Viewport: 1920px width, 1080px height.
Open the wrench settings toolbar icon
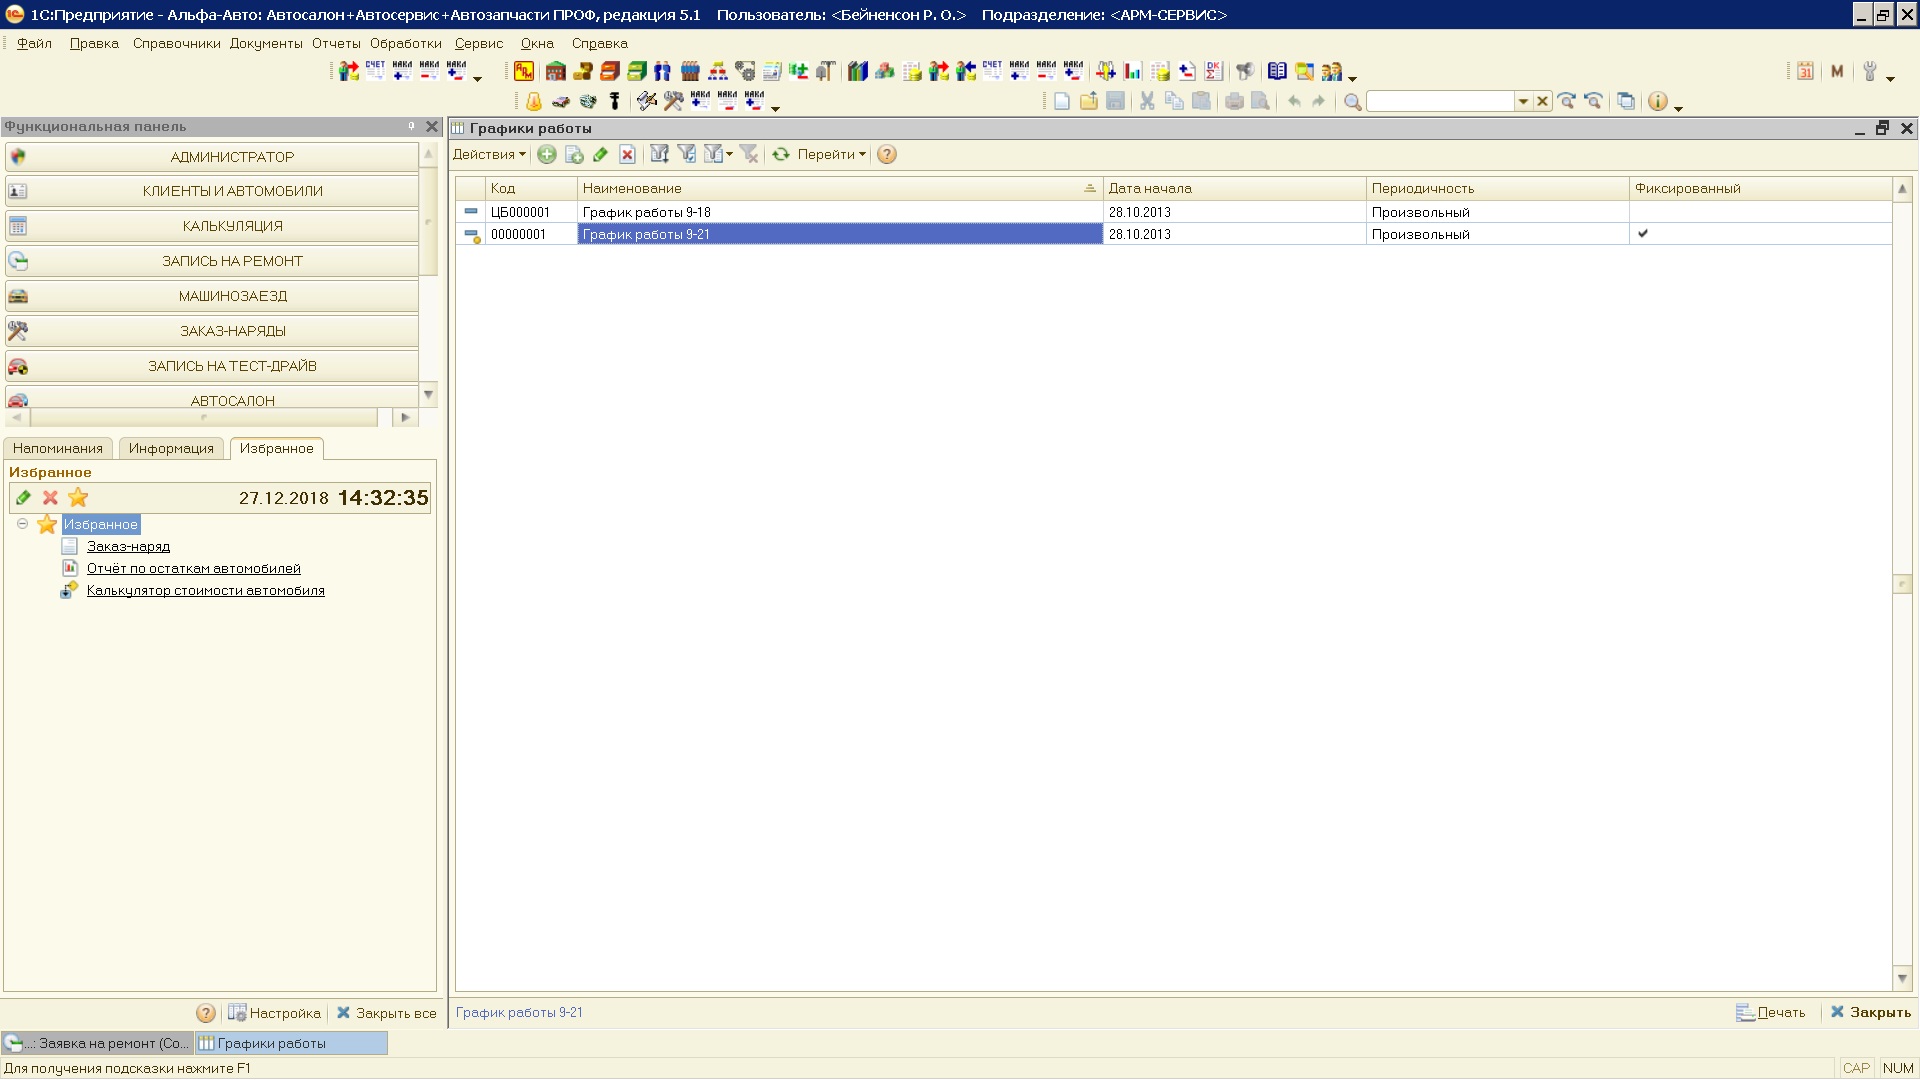click(x=1869, y=71)
